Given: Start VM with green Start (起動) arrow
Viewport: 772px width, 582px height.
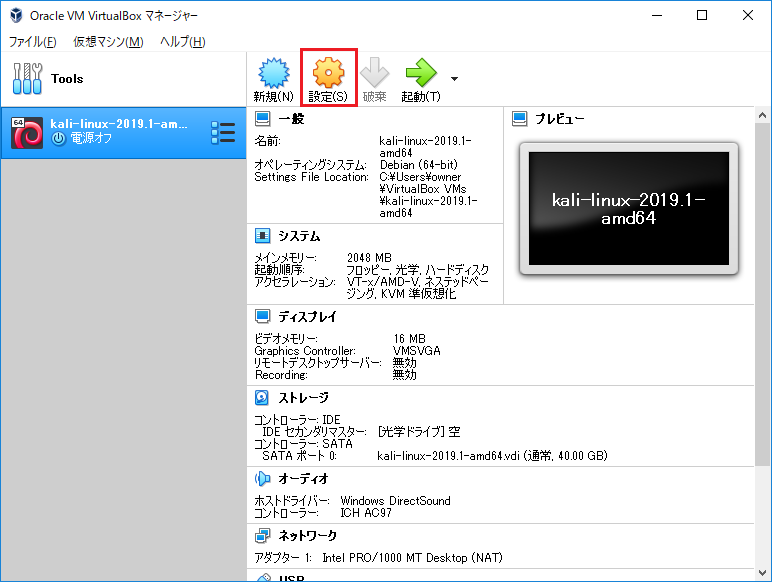Looking at the screenshot, I should tap(421, 73).
